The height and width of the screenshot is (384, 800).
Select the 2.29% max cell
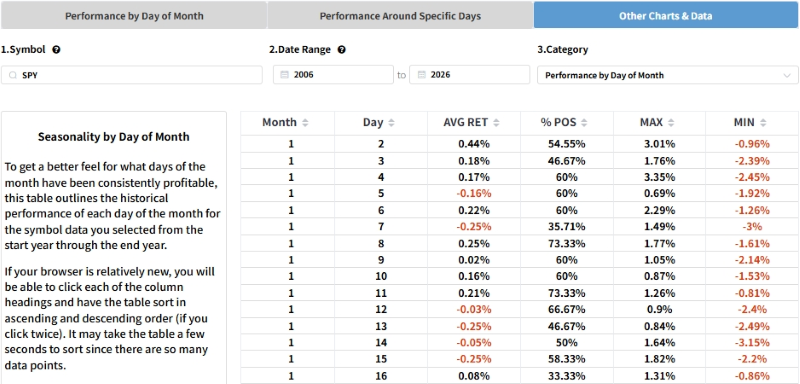tap(660, 210)
